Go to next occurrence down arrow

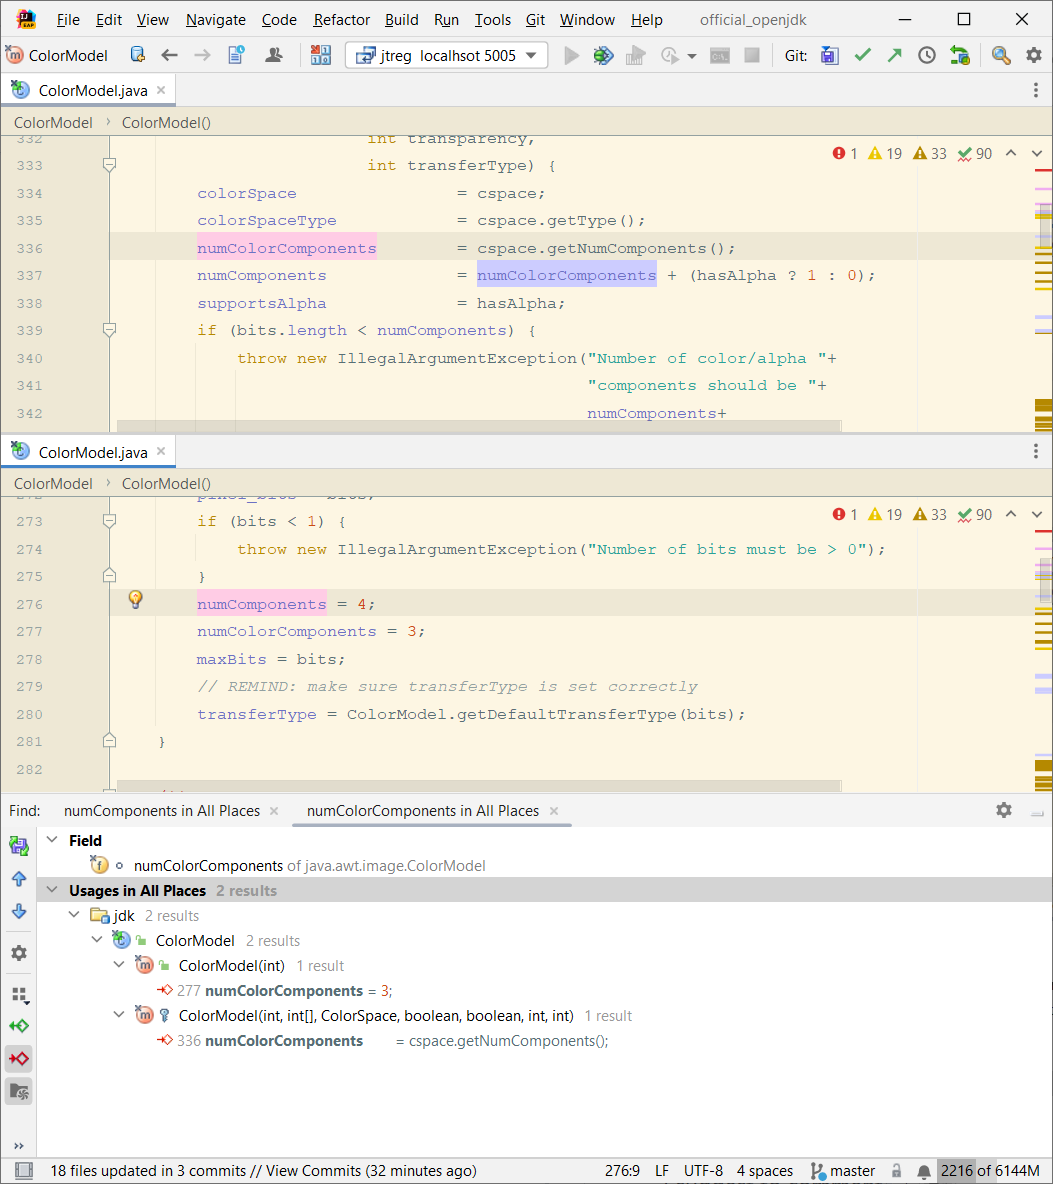pyautogui.click(x=19, y=911)
